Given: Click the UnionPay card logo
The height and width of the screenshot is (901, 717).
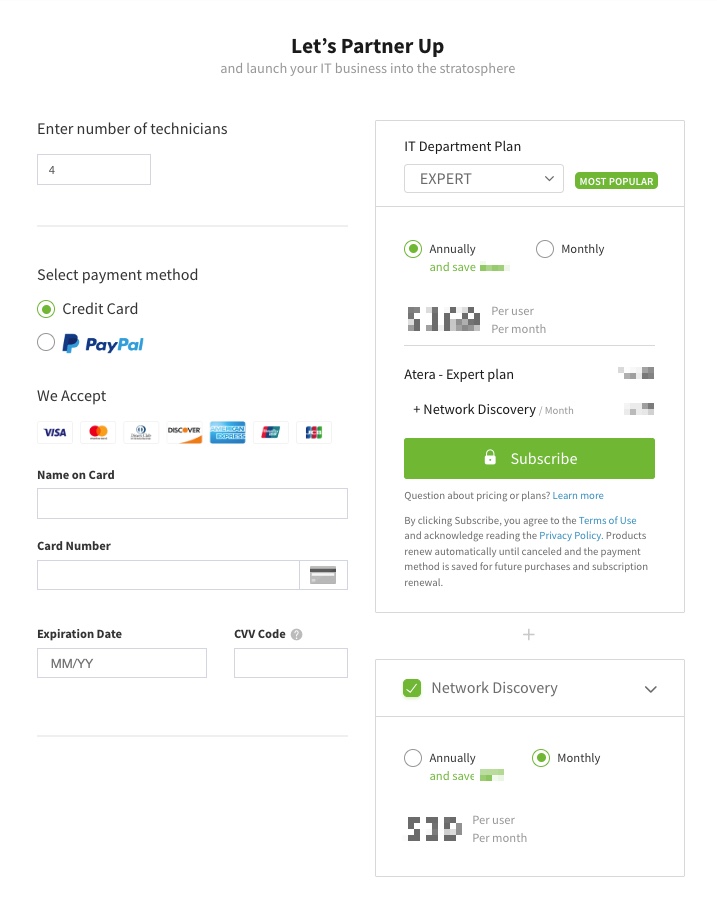Looking at the screenshot, I should (x=271, y=432).
